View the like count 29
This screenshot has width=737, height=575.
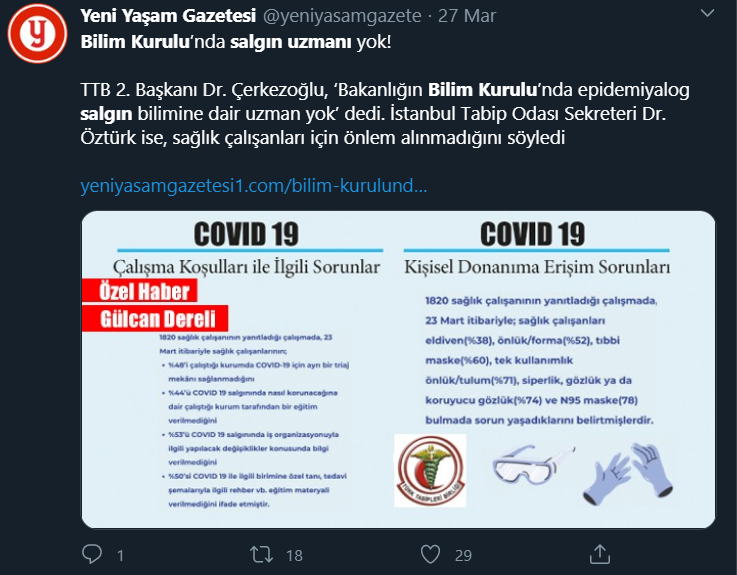[463, 556]
